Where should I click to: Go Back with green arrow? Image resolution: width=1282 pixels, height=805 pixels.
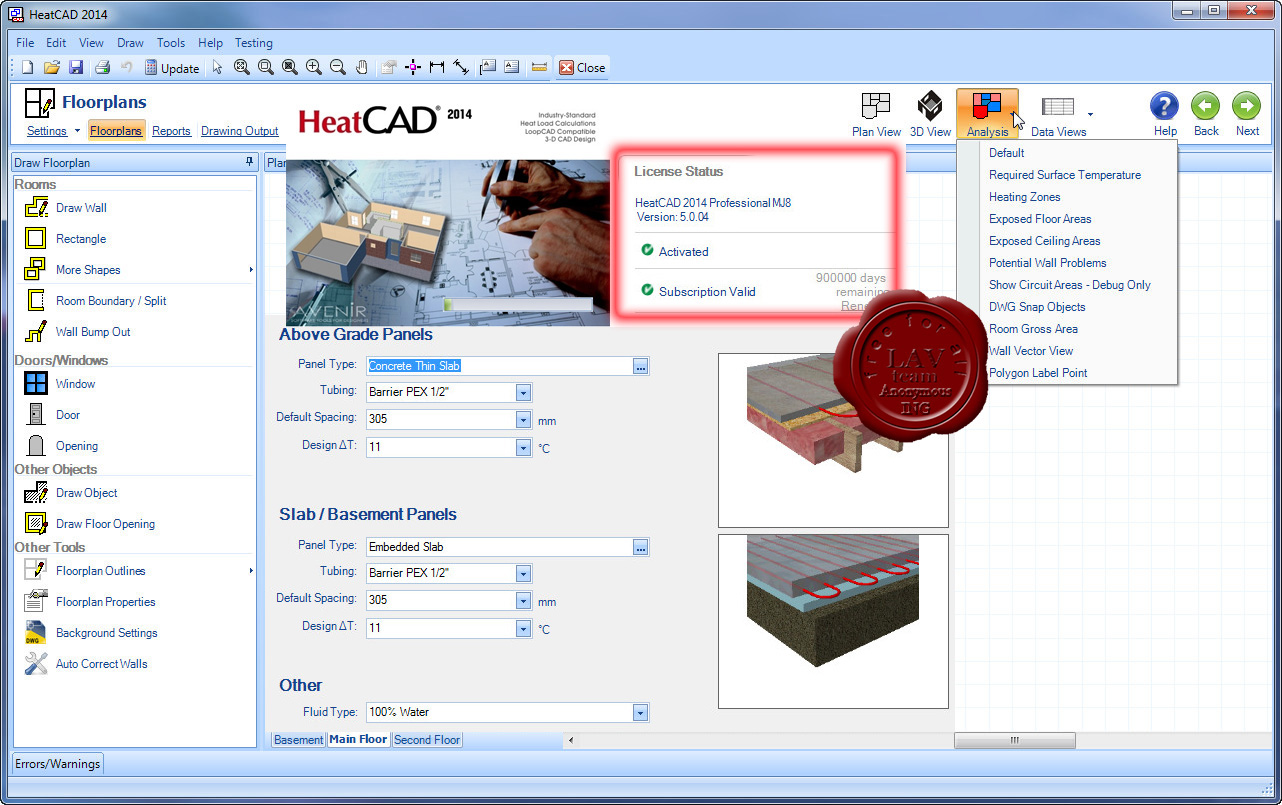[x=1206, y=114]
